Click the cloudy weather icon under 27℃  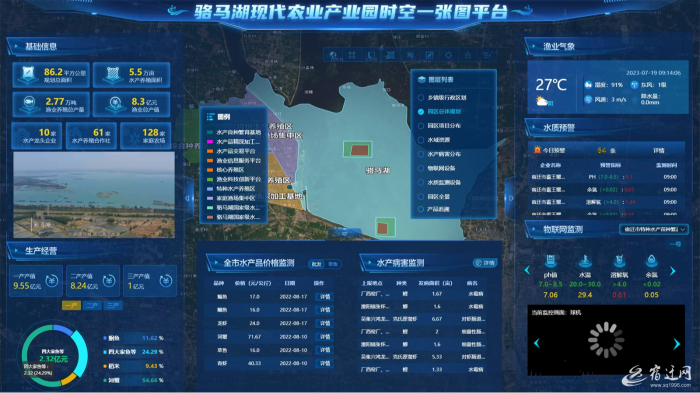[543, 102]
